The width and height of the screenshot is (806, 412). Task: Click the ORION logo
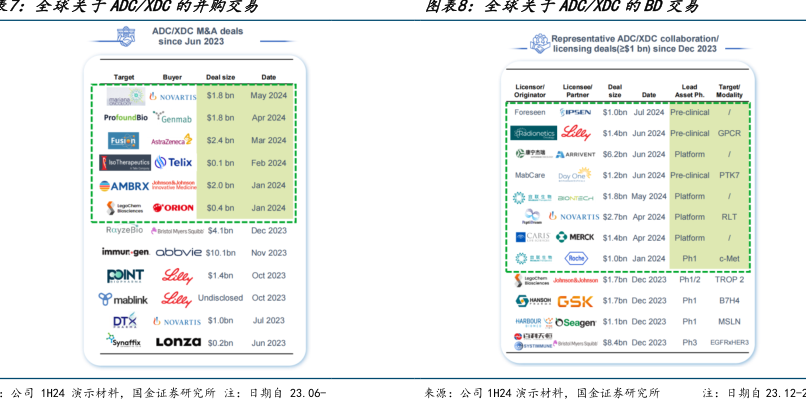coord(174,207)
